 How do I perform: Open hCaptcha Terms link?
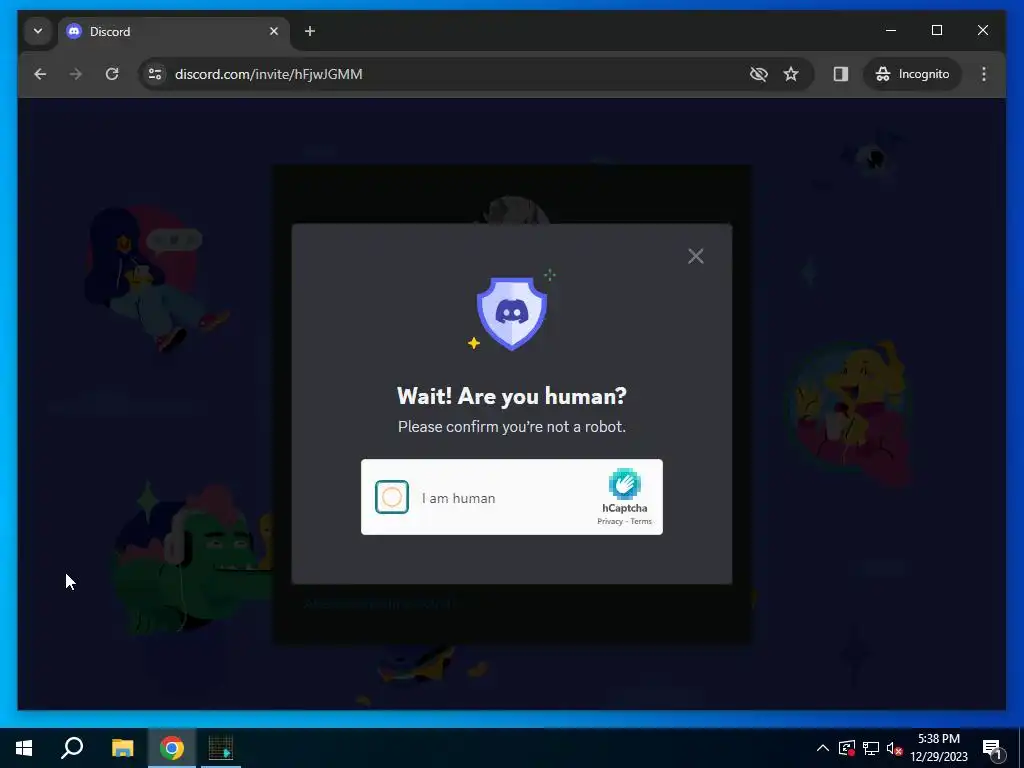point(641,521)
